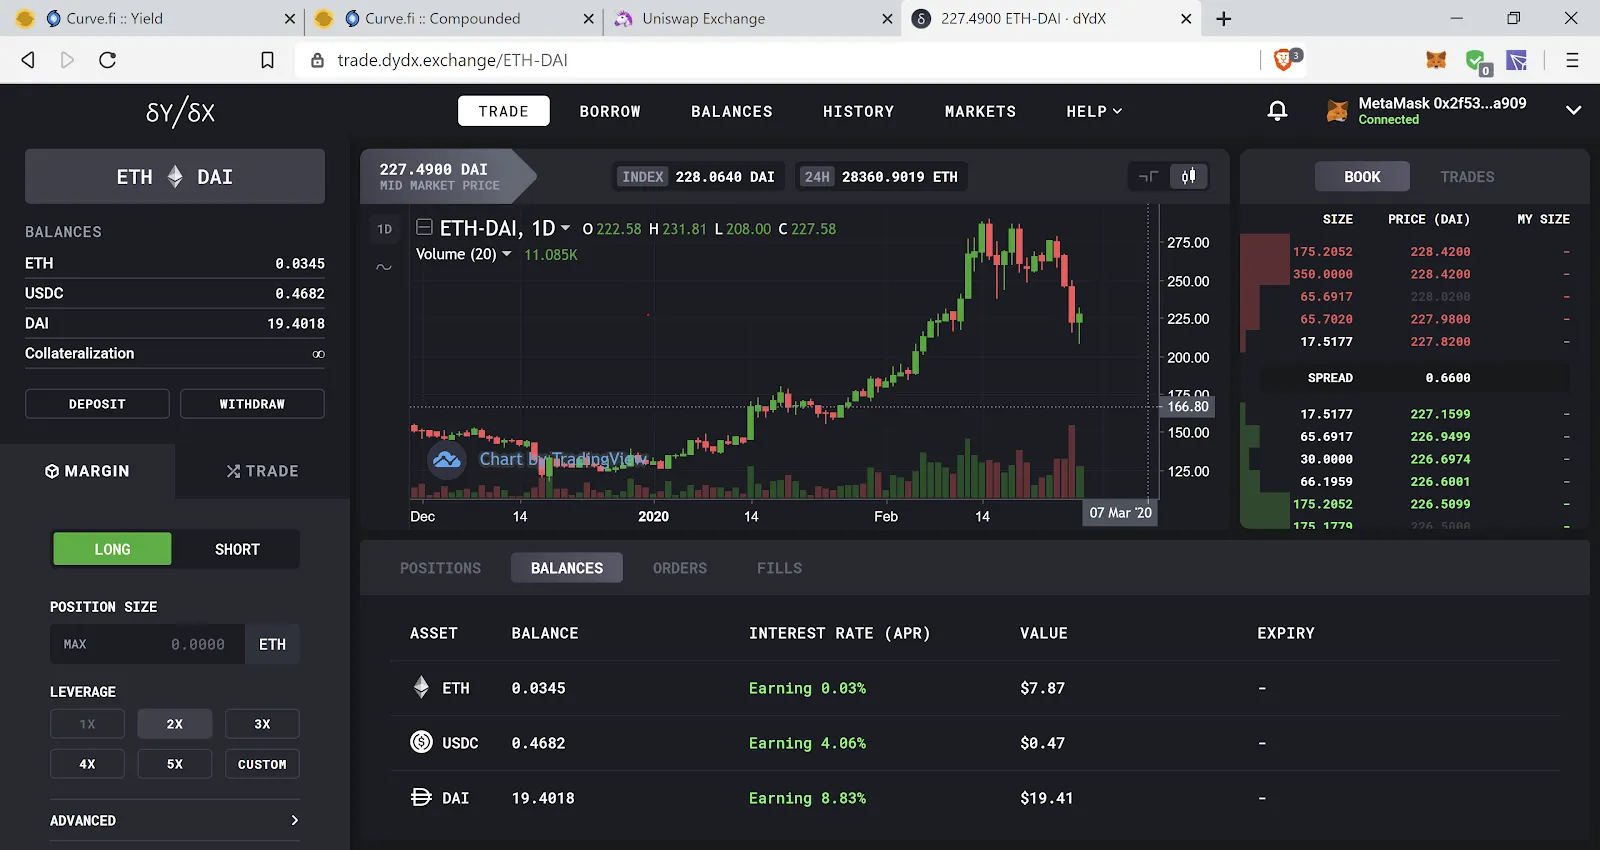This screenshot has height=850, width=1600.
Task: Collapse the ETH-DAI chart legend box
Action: [424, 227]
